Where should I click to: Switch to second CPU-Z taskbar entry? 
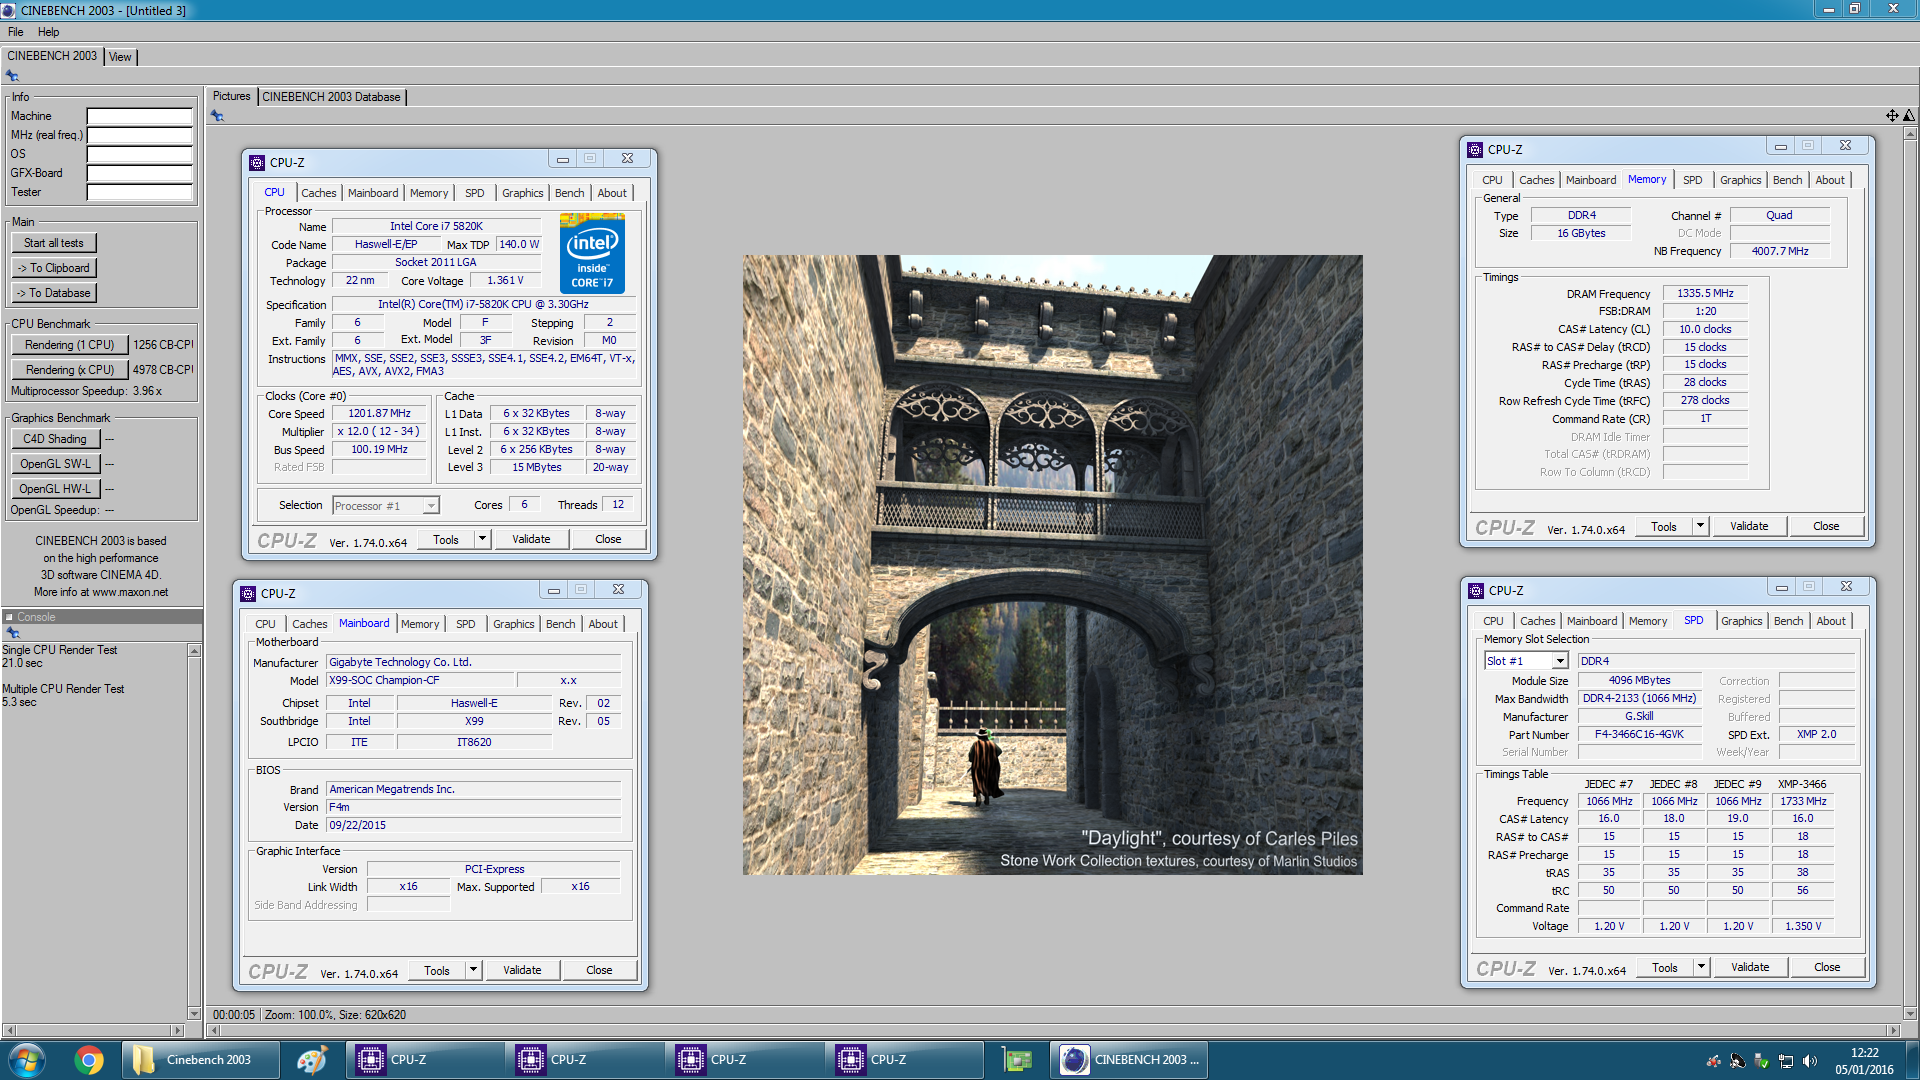(x=584, y=1060)
